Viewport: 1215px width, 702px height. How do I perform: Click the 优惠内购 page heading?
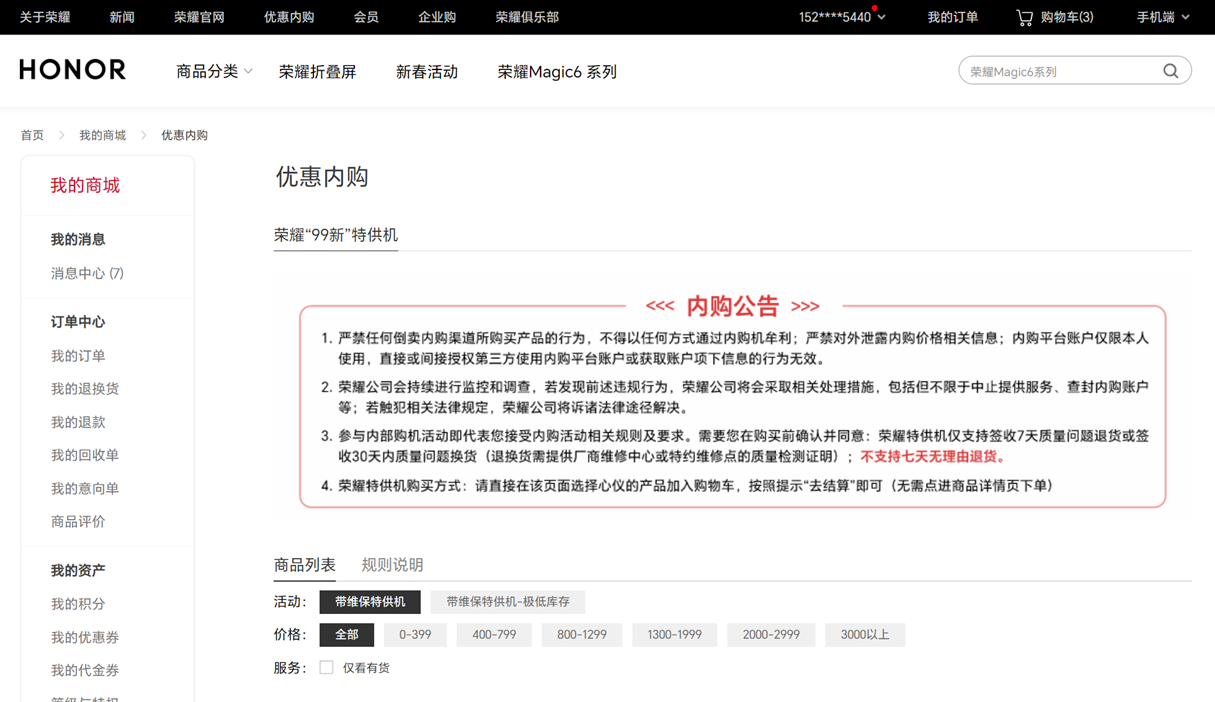point(322,177)
